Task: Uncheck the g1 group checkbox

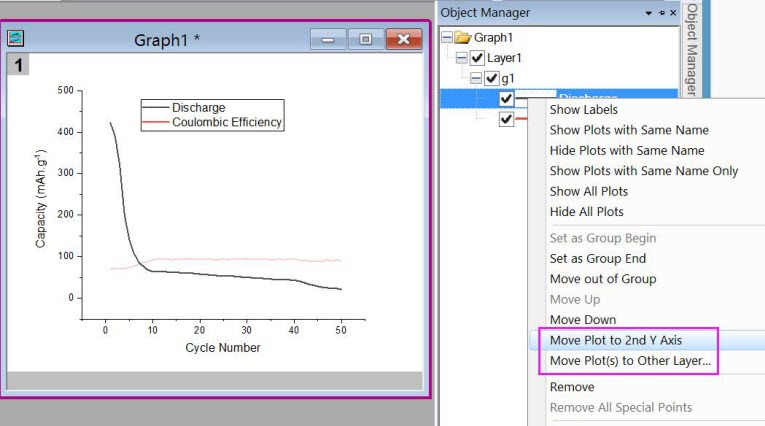Action: pyautogui.click(x=491, y=78)
